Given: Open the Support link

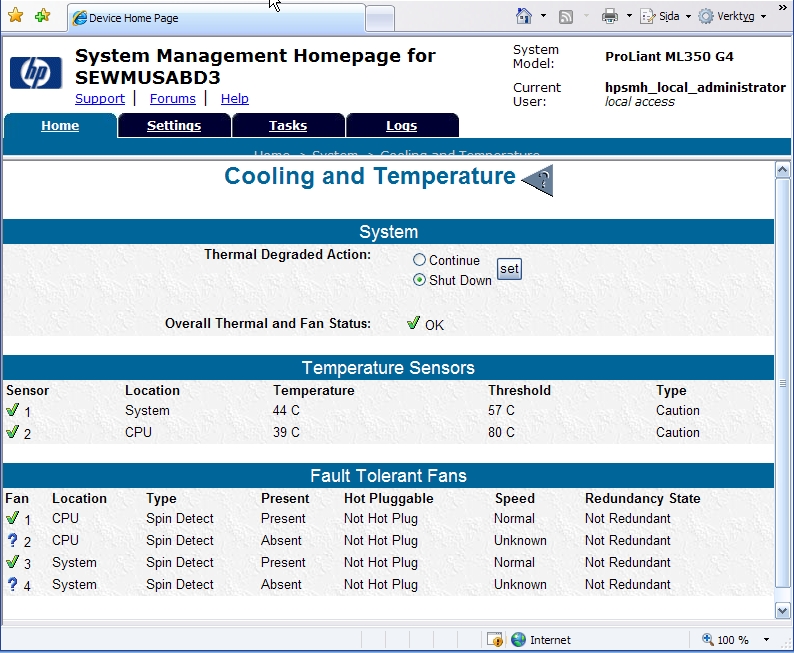Looking at the screenshot, I should [x=100, y=98].
